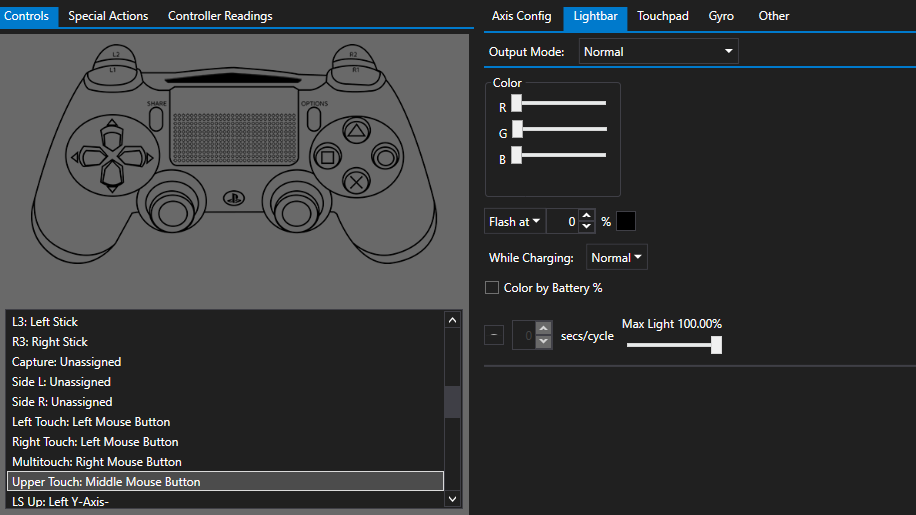The width and height of the screenshot is (916, 515).
Task: Adjust the Red color slider
Action: click(x=559, y=103)
